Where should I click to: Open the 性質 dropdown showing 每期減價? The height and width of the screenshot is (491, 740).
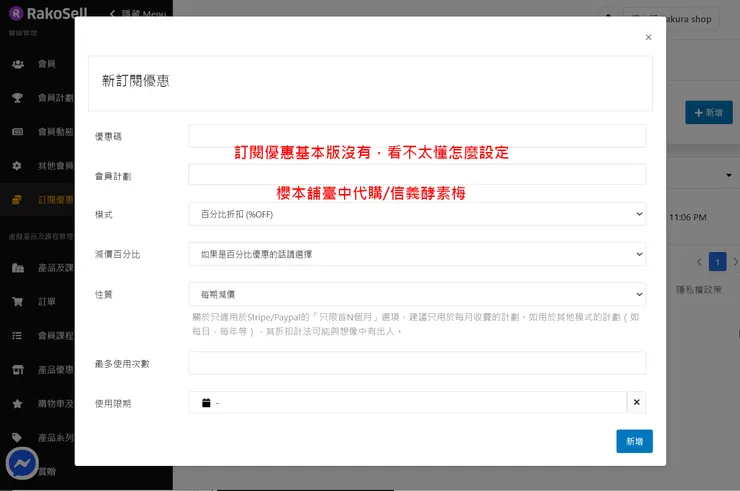coord(417,294)
